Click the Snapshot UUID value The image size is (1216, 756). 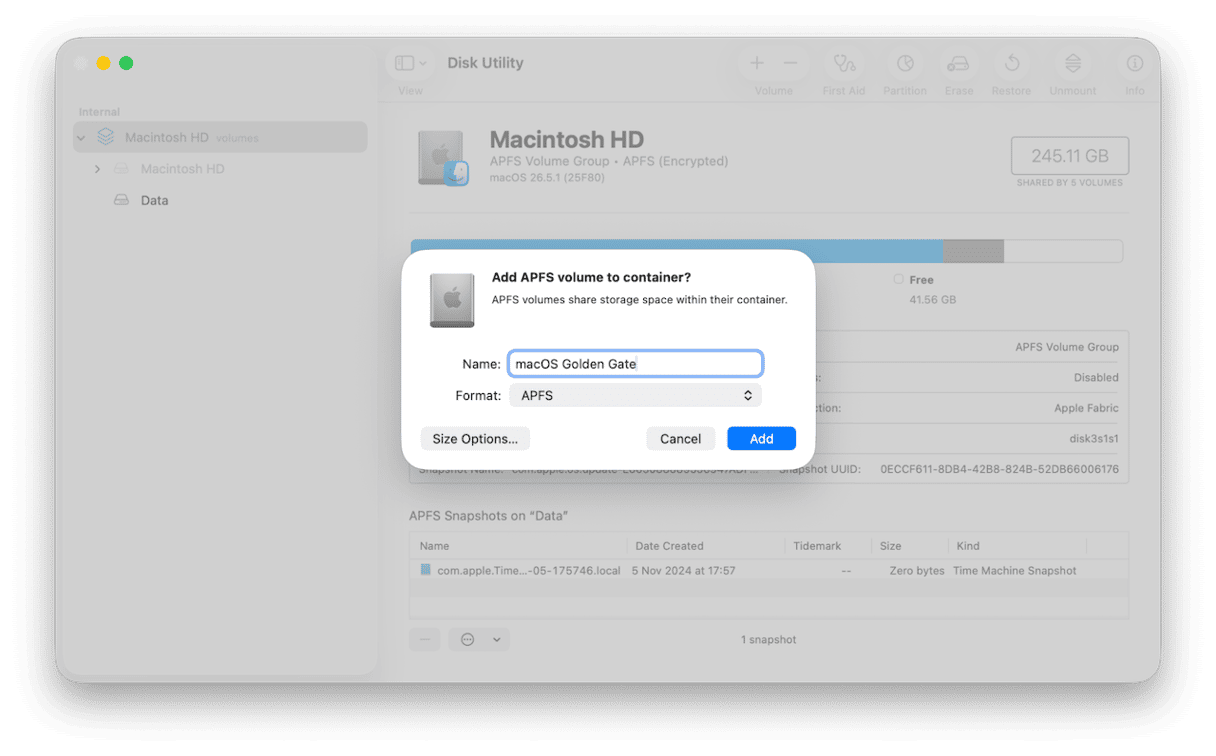point(999,469)
